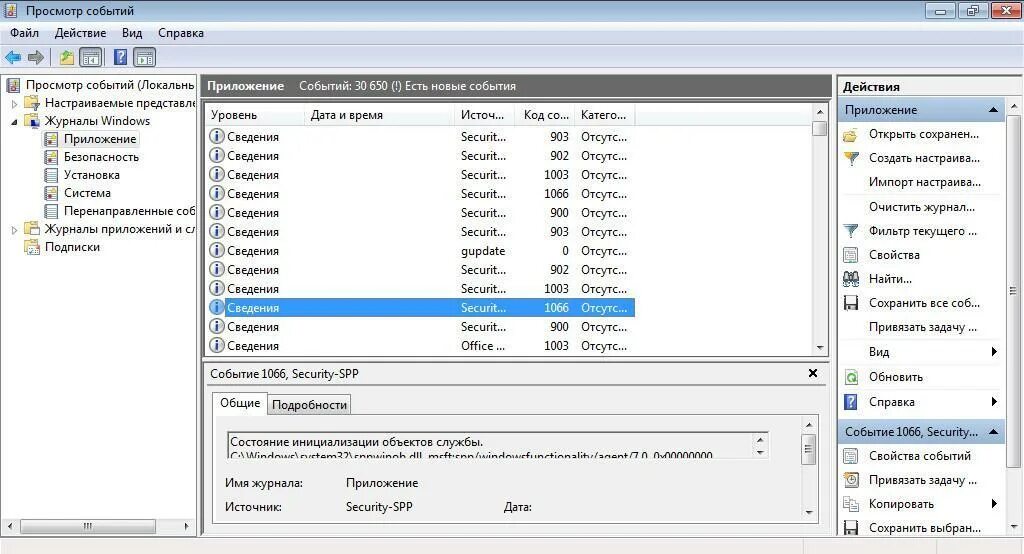Collapse the Приложение actions section
Screen dimensions: 1024x554
point(993,110)
